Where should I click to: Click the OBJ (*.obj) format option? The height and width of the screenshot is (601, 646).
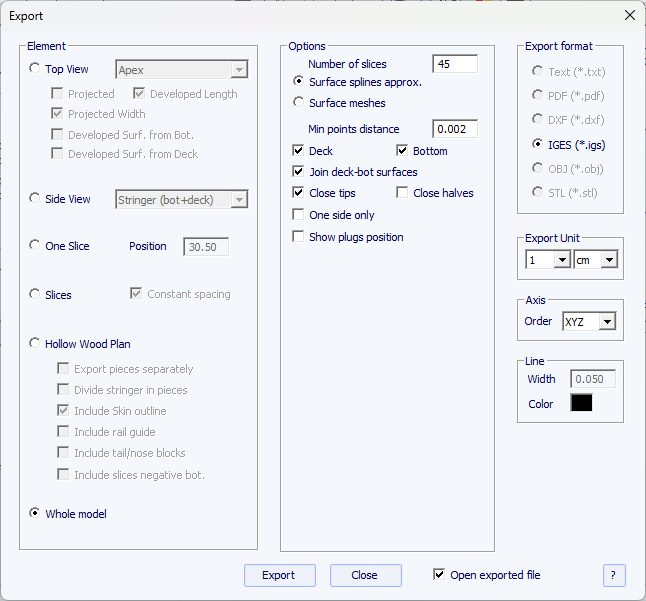537,168
